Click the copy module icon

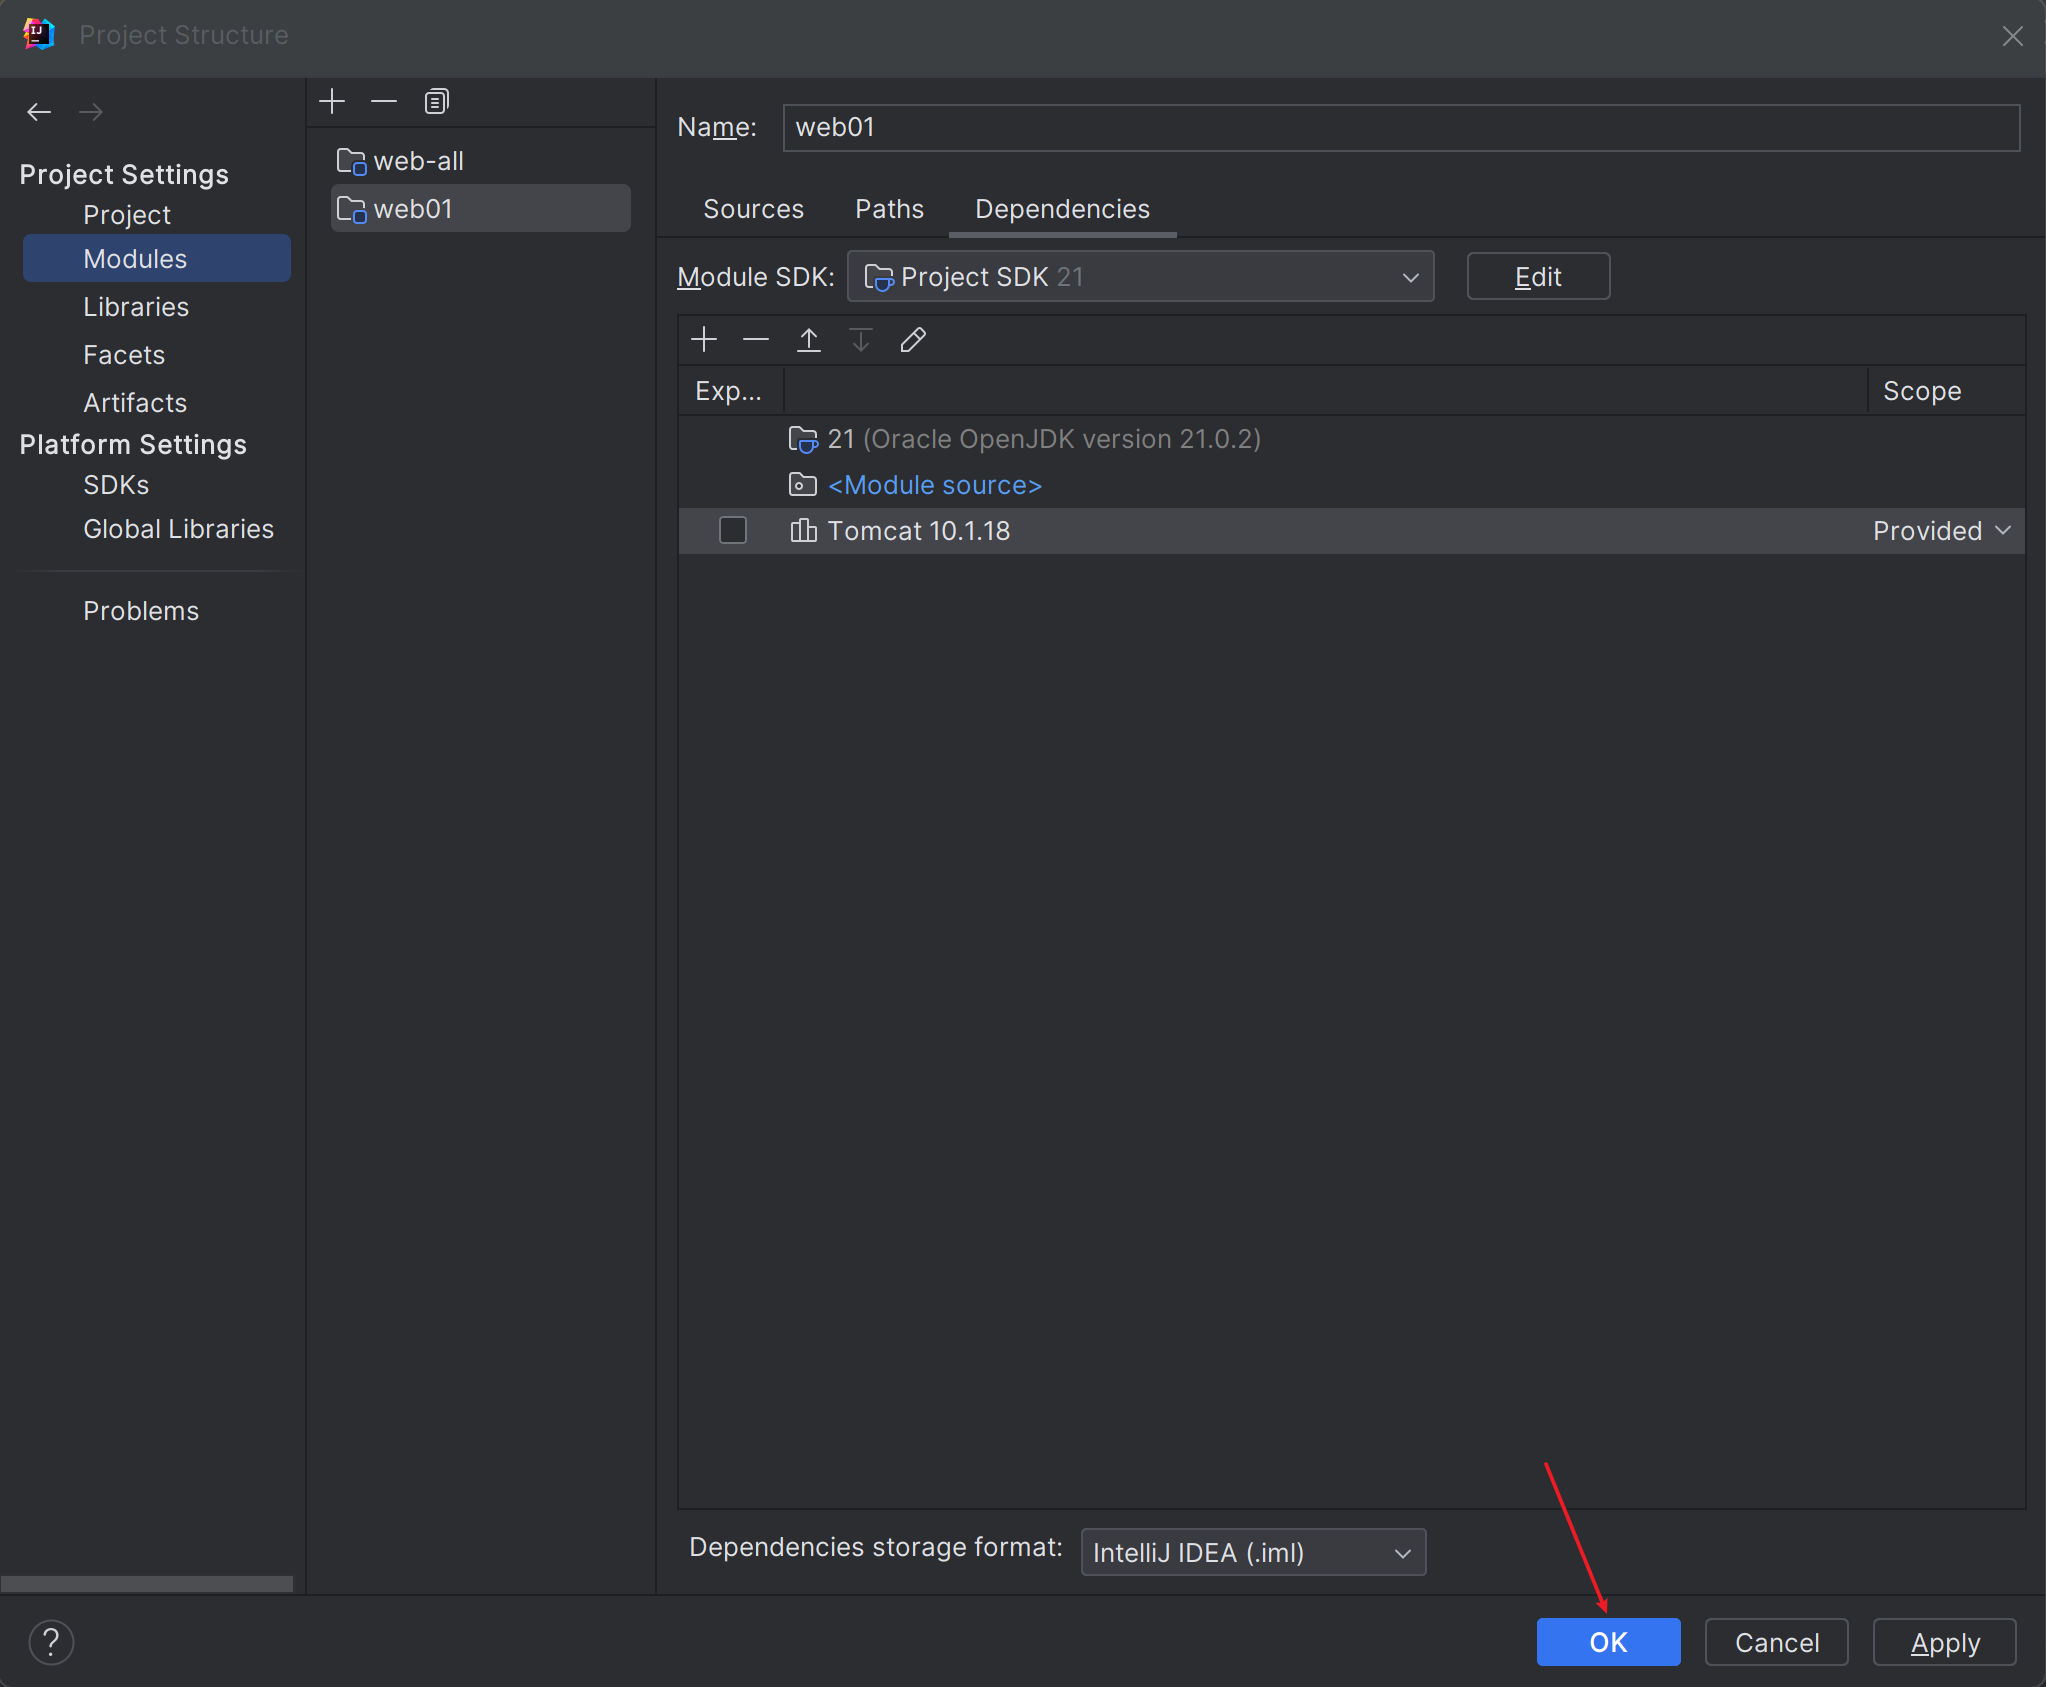pos(436,101)
